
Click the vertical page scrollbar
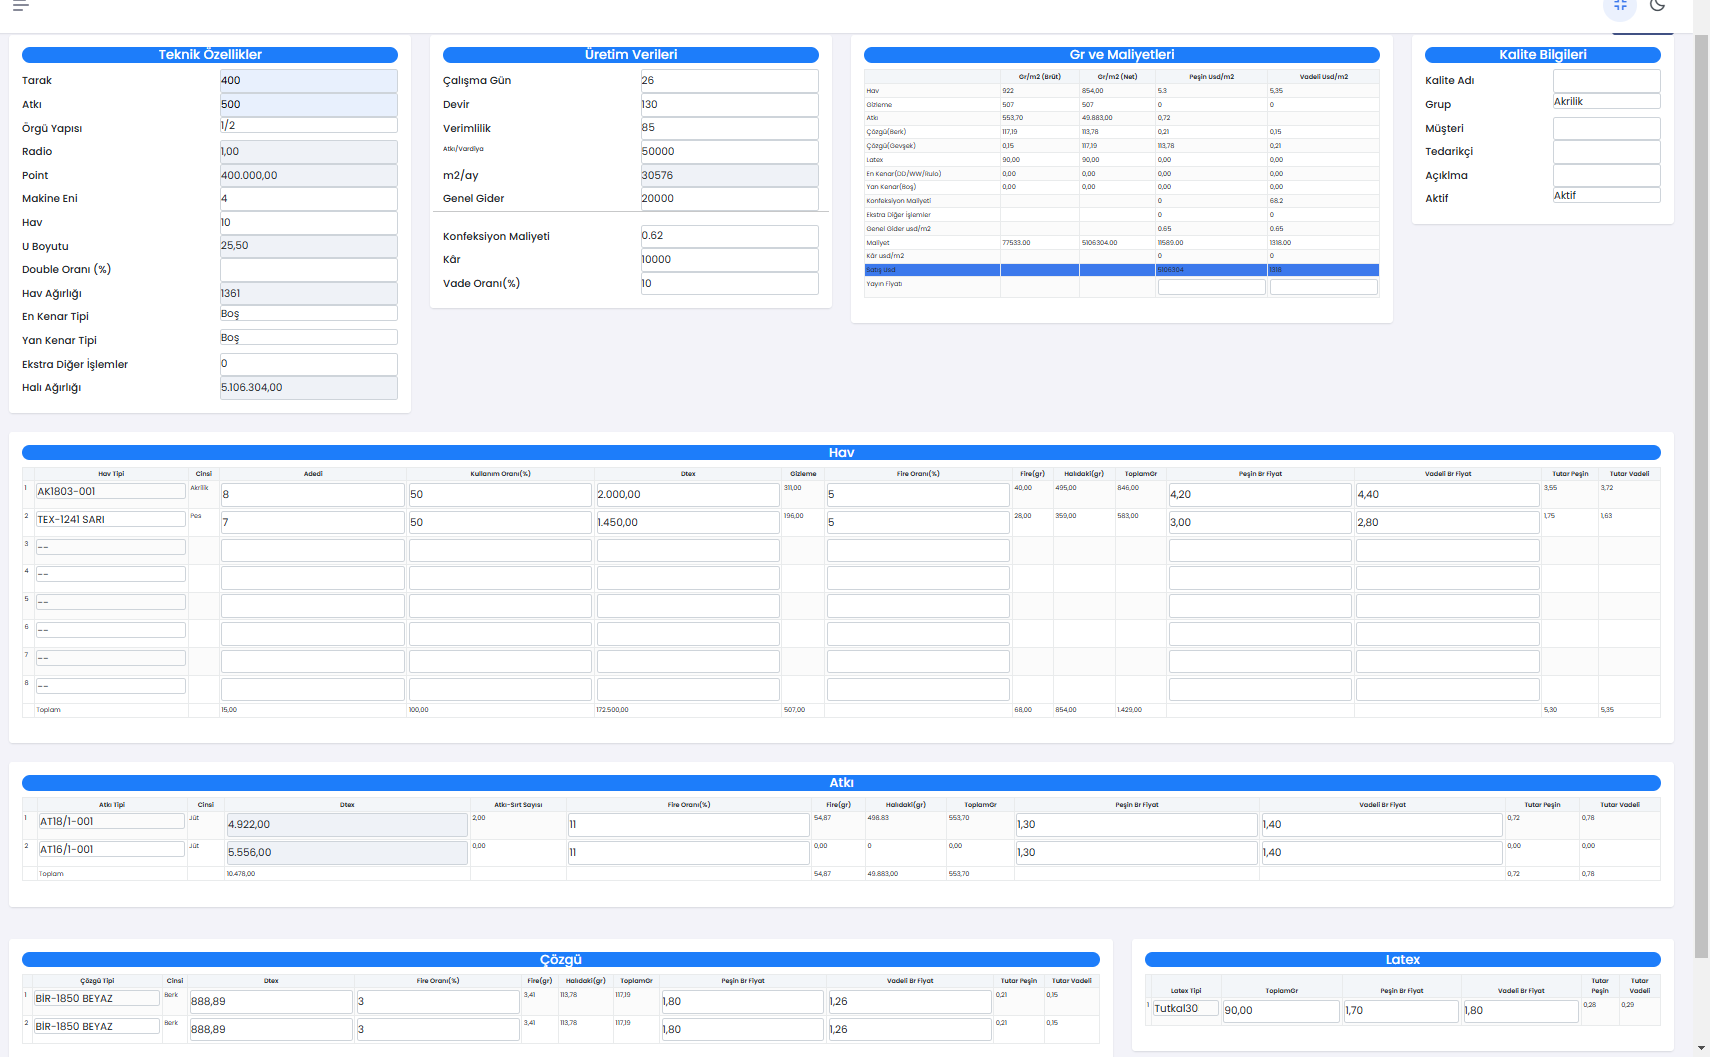(x=1701, y=500)
